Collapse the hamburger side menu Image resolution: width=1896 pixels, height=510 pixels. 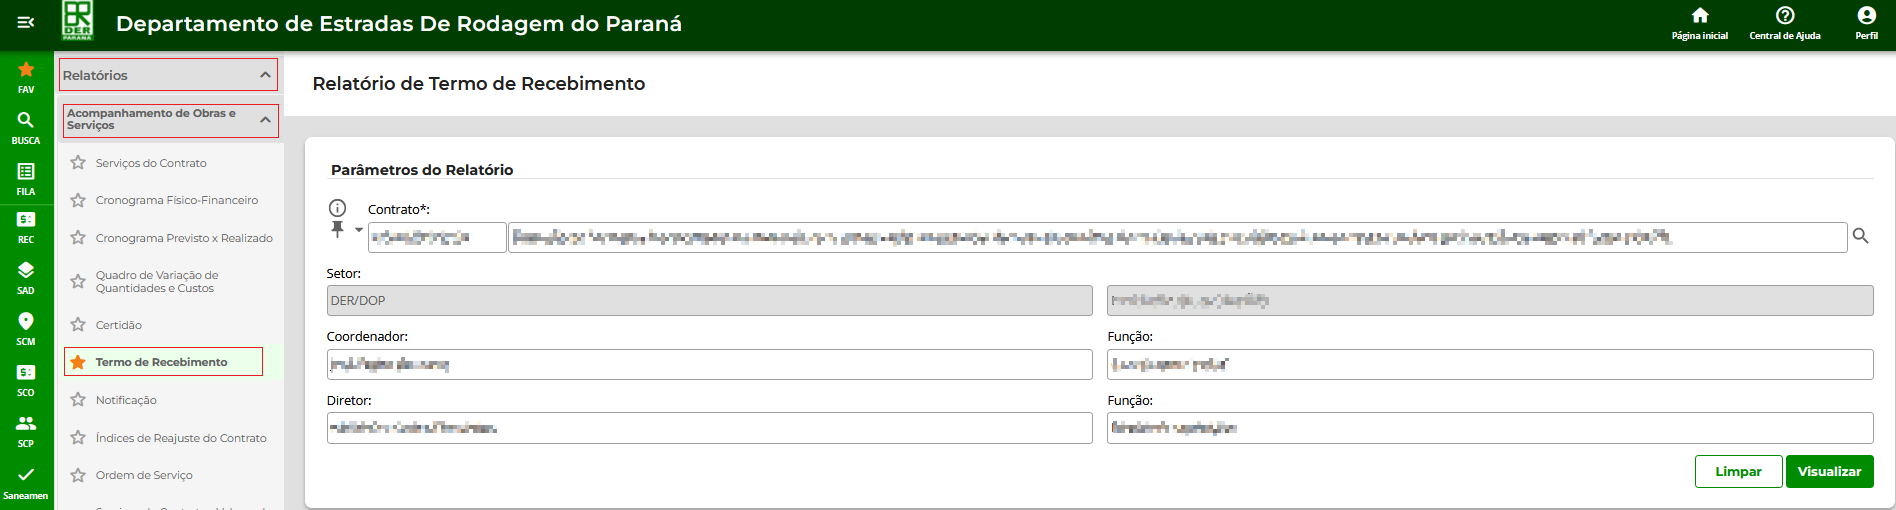[x=26, y=22]
